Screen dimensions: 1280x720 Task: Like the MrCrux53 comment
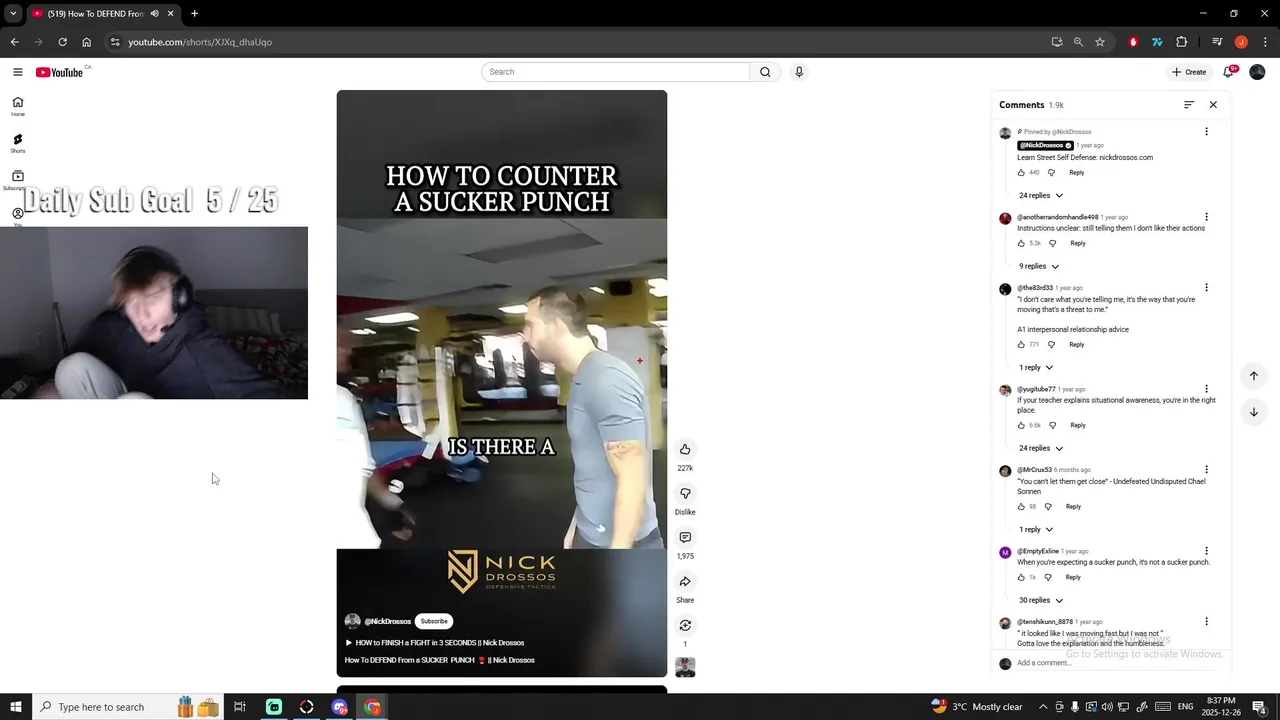1021,507
